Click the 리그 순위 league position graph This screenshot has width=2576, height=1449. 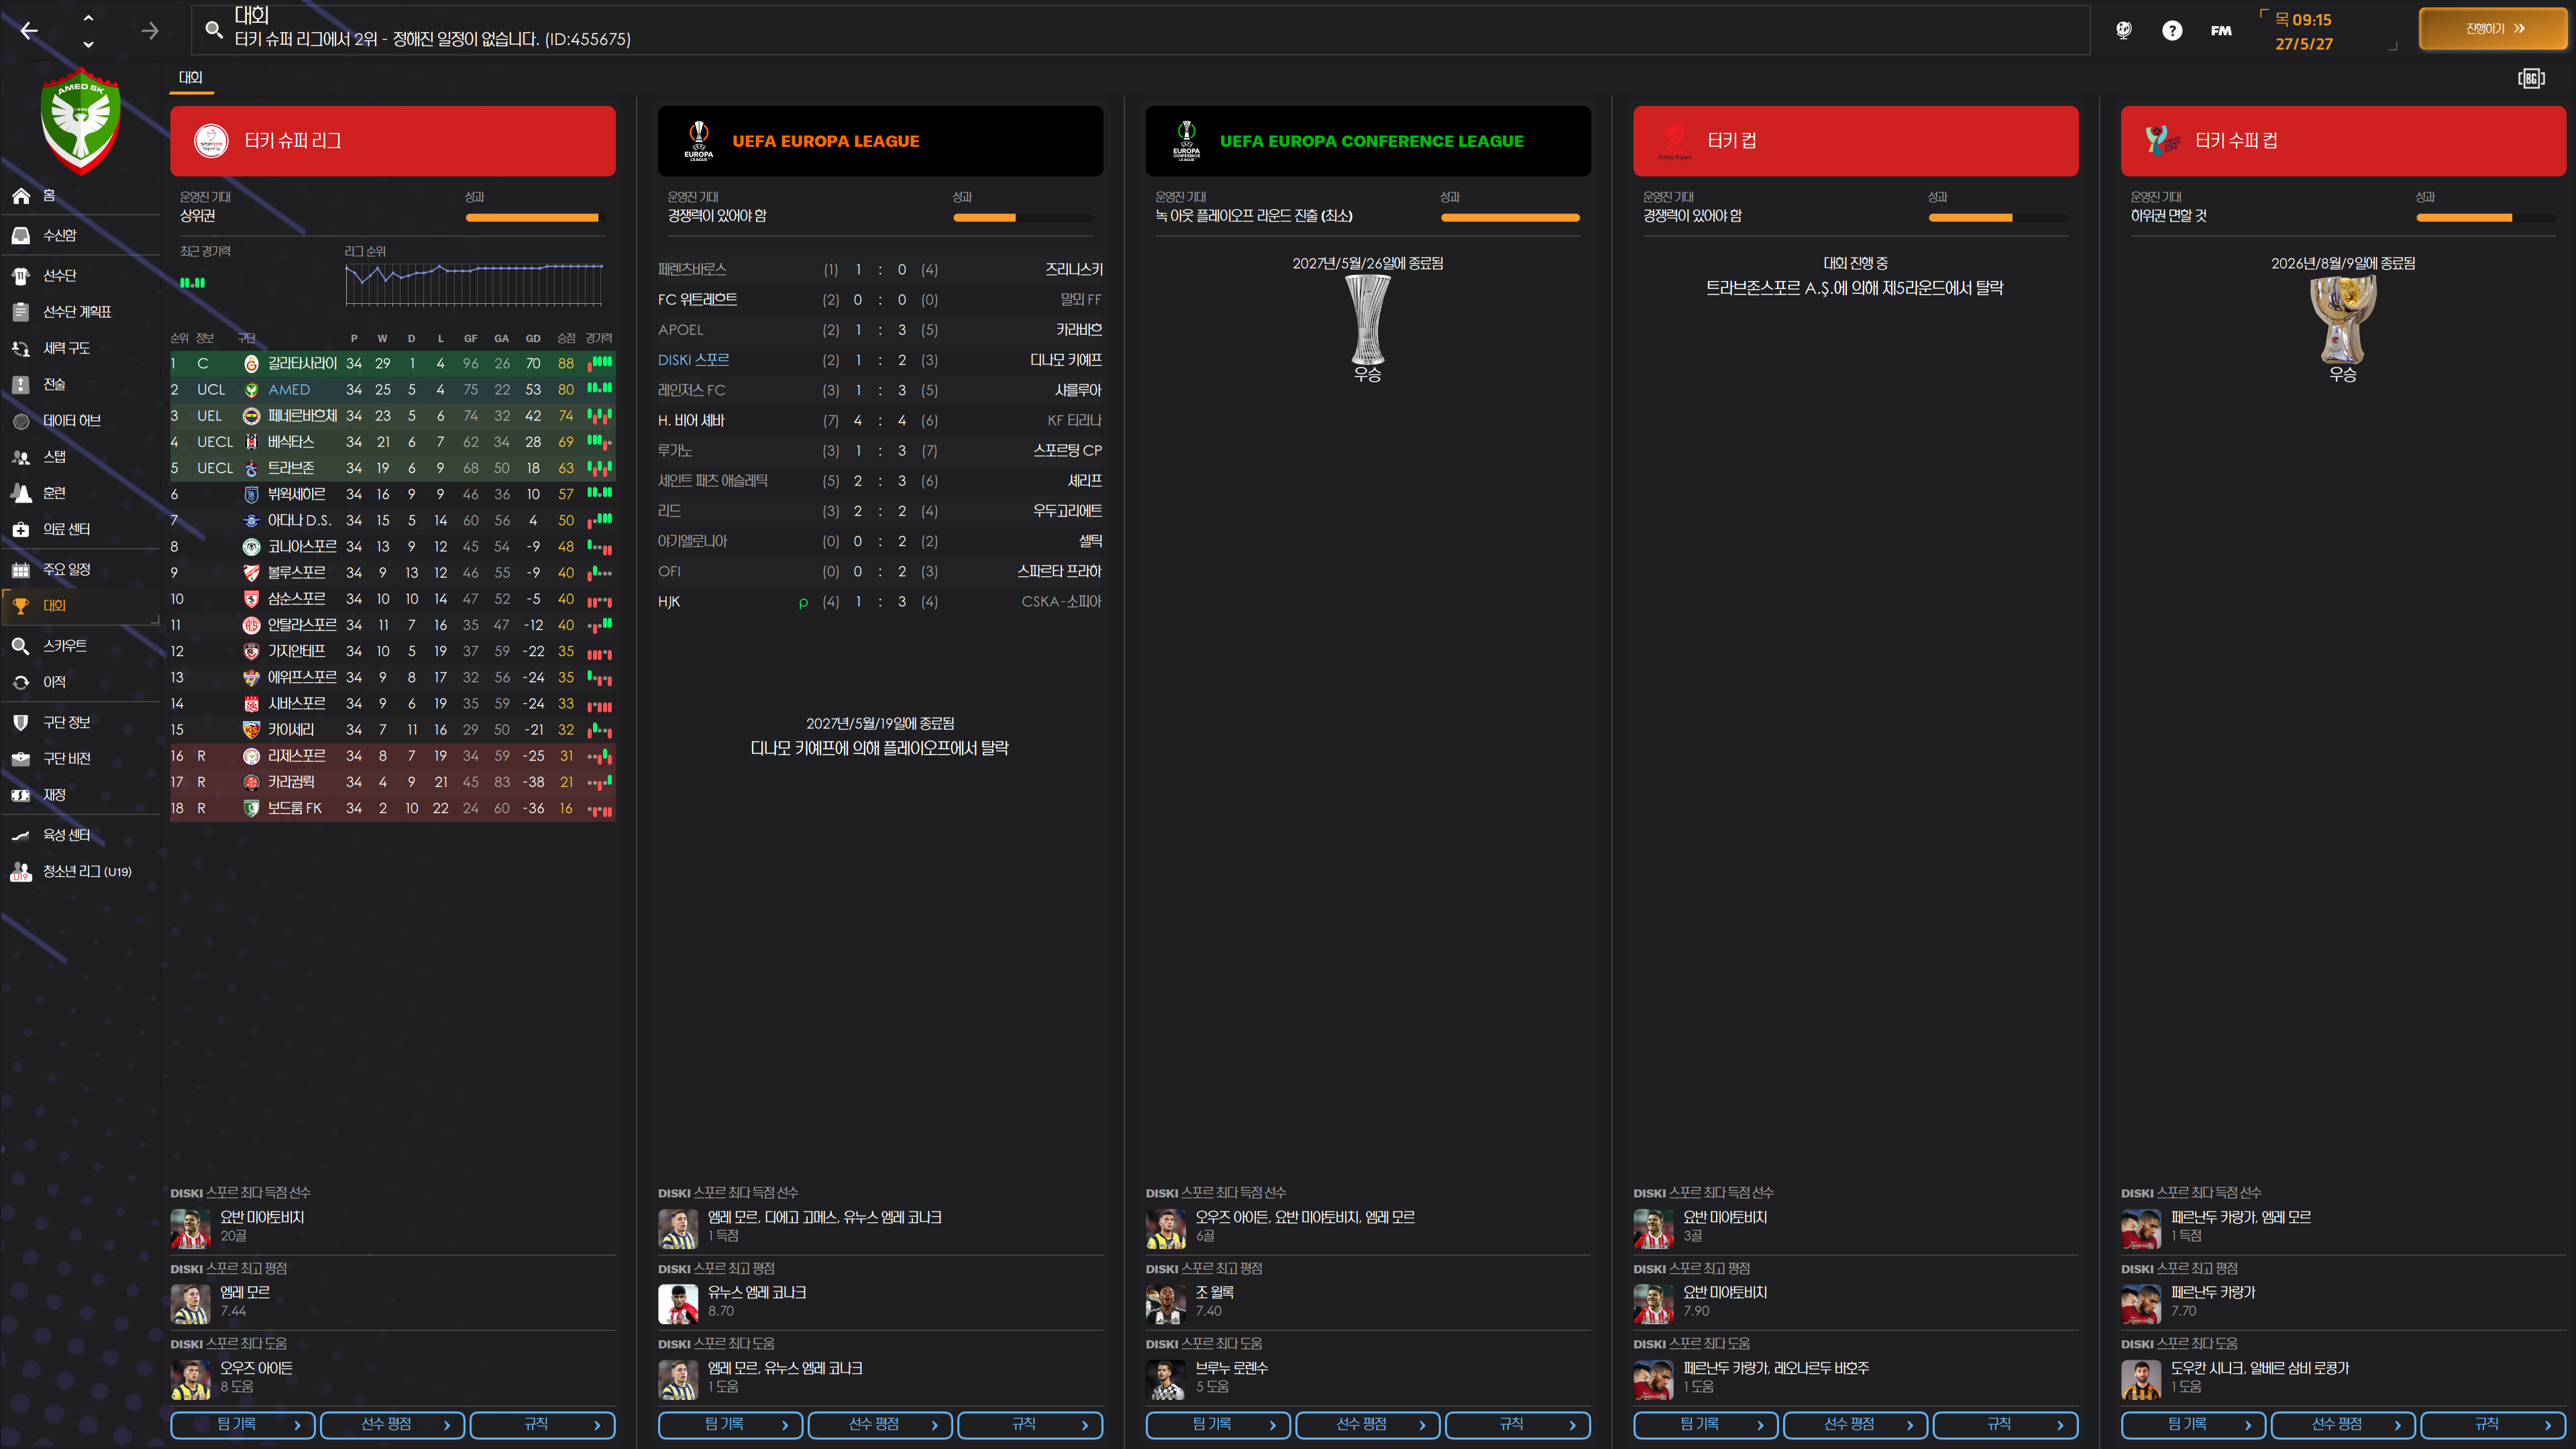pos(474,284)
